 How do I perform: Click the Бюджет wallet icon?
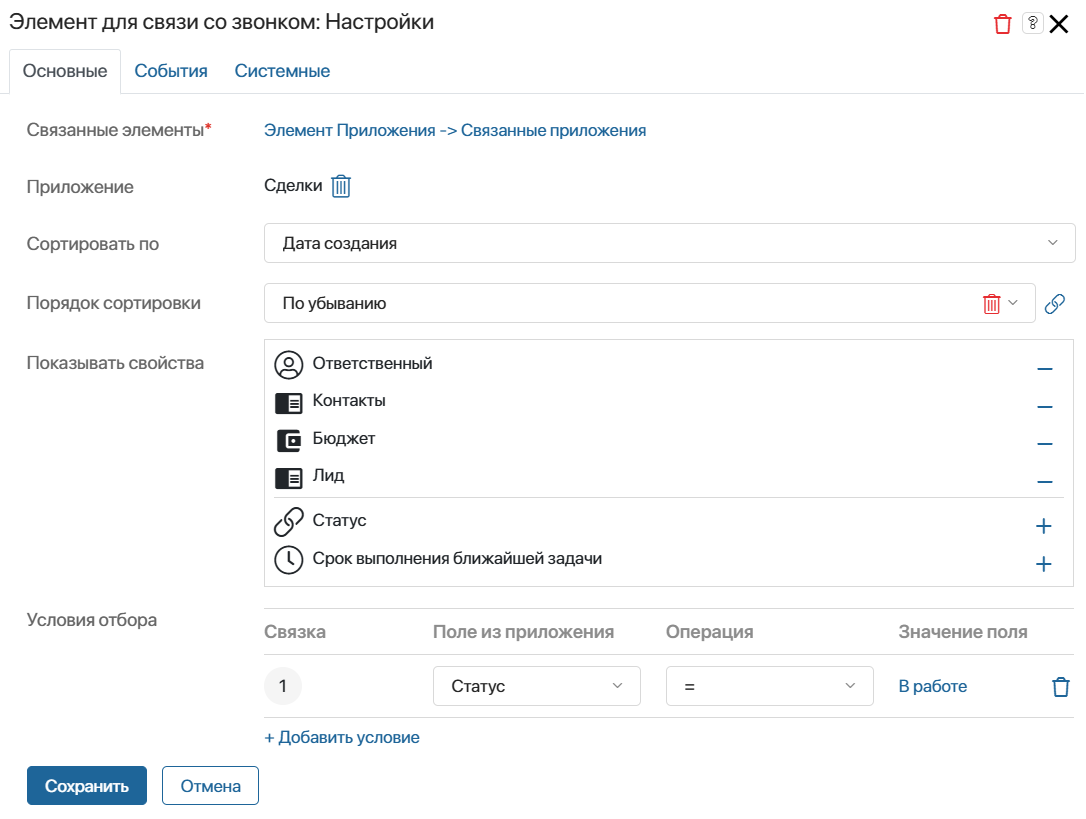point(289,440)
